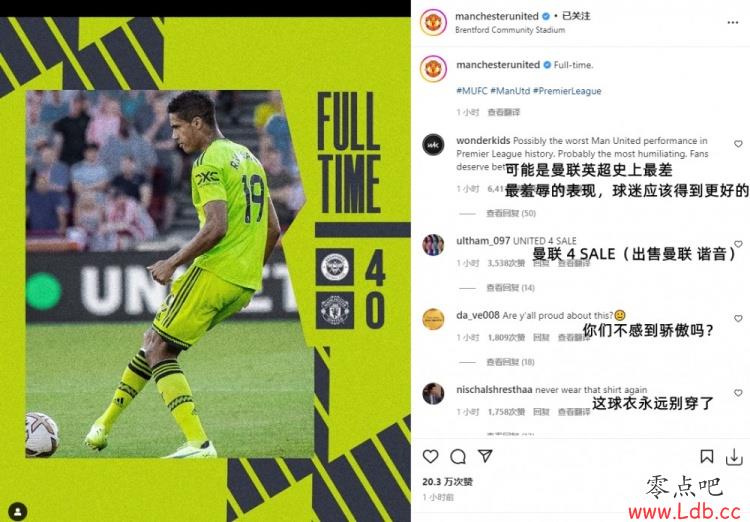The width and height of the screenshot is (750, 522).
Task: Expand 14 replies under ultham_097 comment
Action: pyautogui.click(x=510, y=288)
